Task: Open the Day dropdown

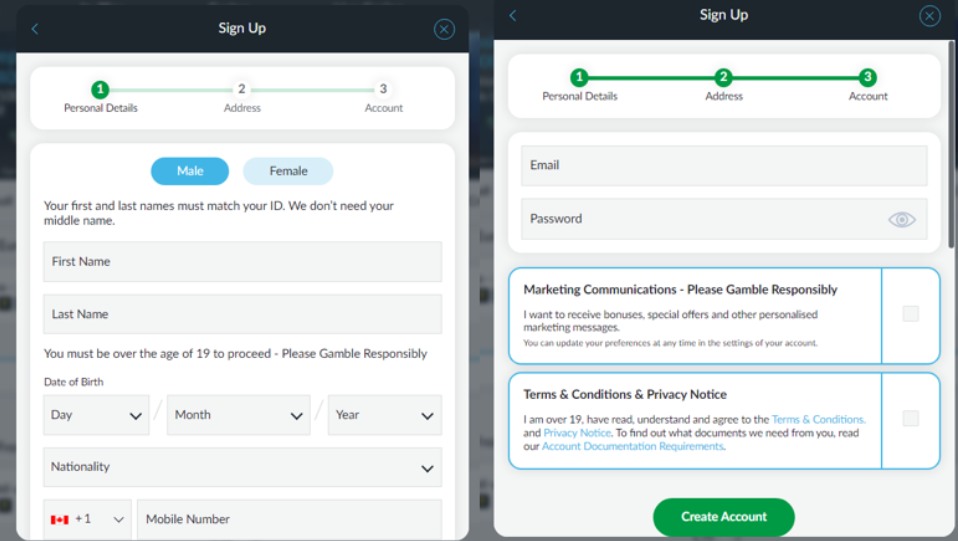Action: [96, 415]
